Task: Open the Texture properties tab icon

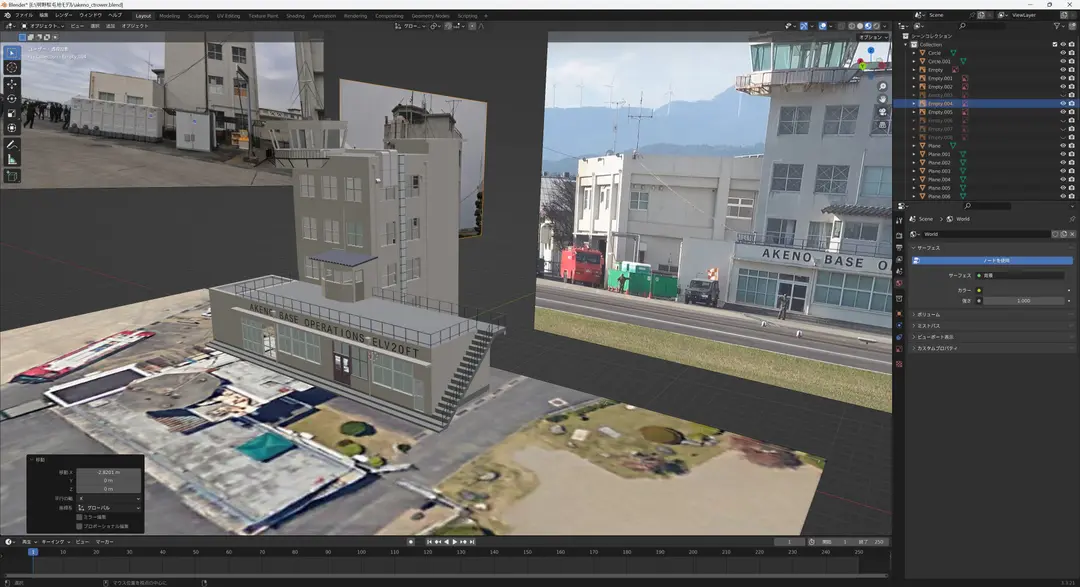Action: [x=899, y=364]
